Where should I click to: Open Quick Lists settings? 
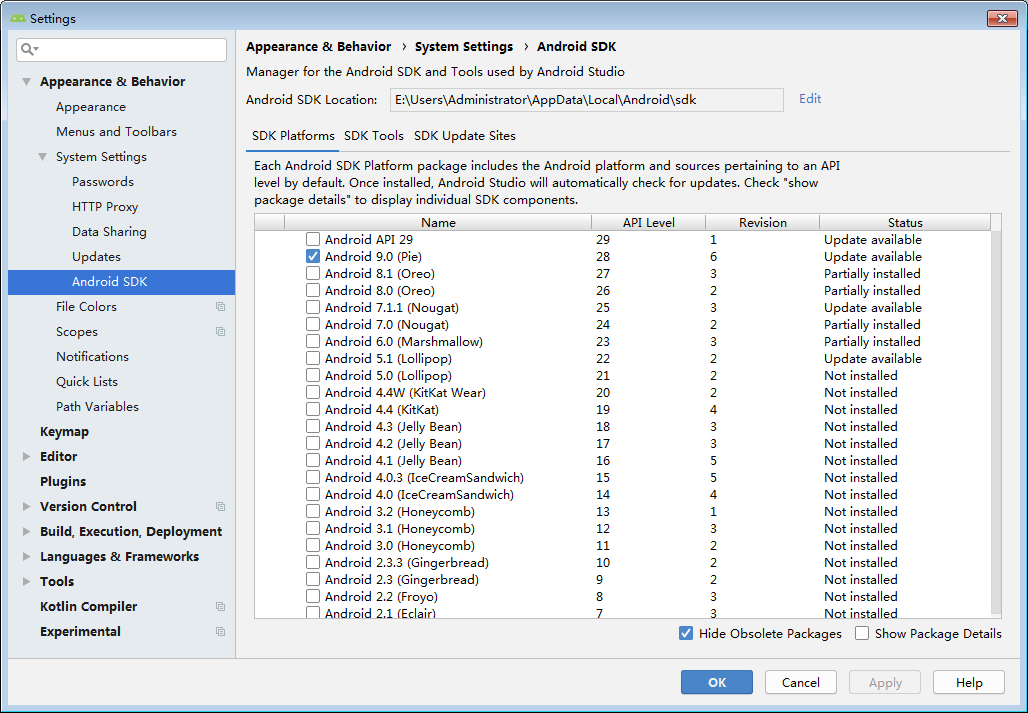(x=87, y=381)
